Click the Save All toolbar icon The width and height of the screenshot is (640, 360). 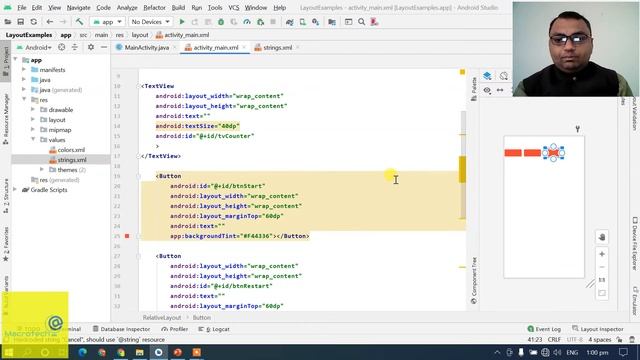(20, 22)
